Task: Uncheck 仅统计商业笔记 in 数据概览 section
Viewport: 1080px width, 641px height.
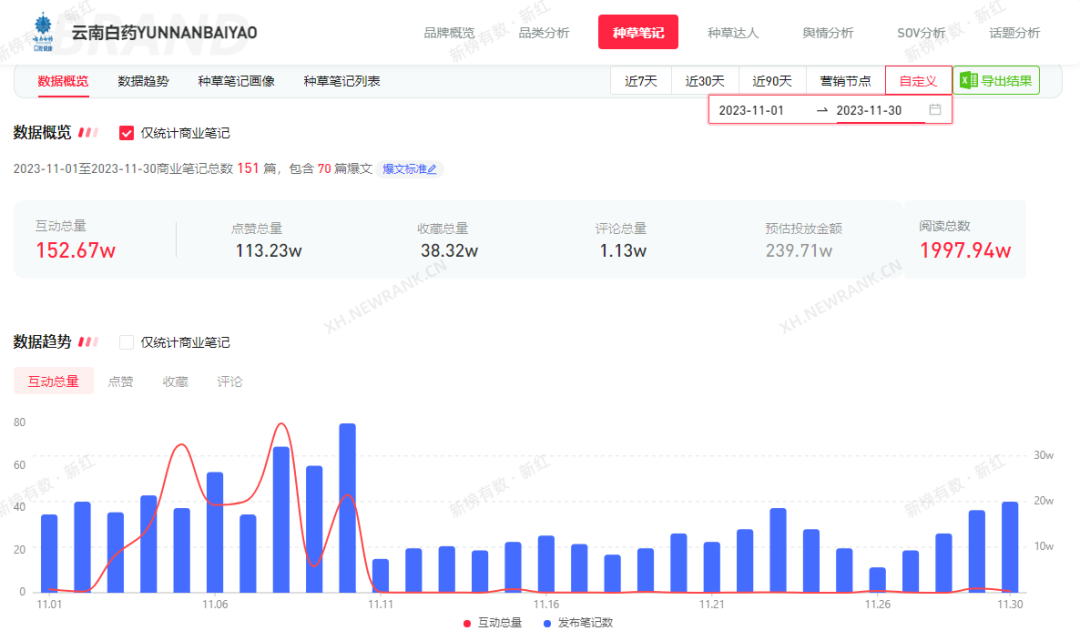Action: click(x=126, y=133)
